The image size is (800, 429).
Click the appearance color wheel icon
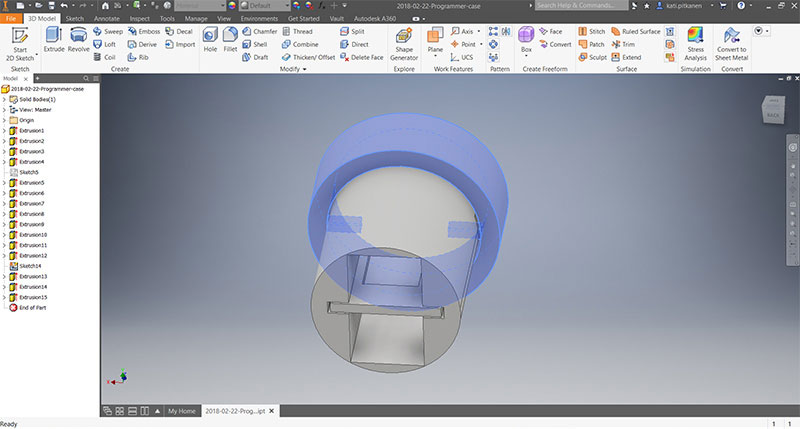[232, 6]
